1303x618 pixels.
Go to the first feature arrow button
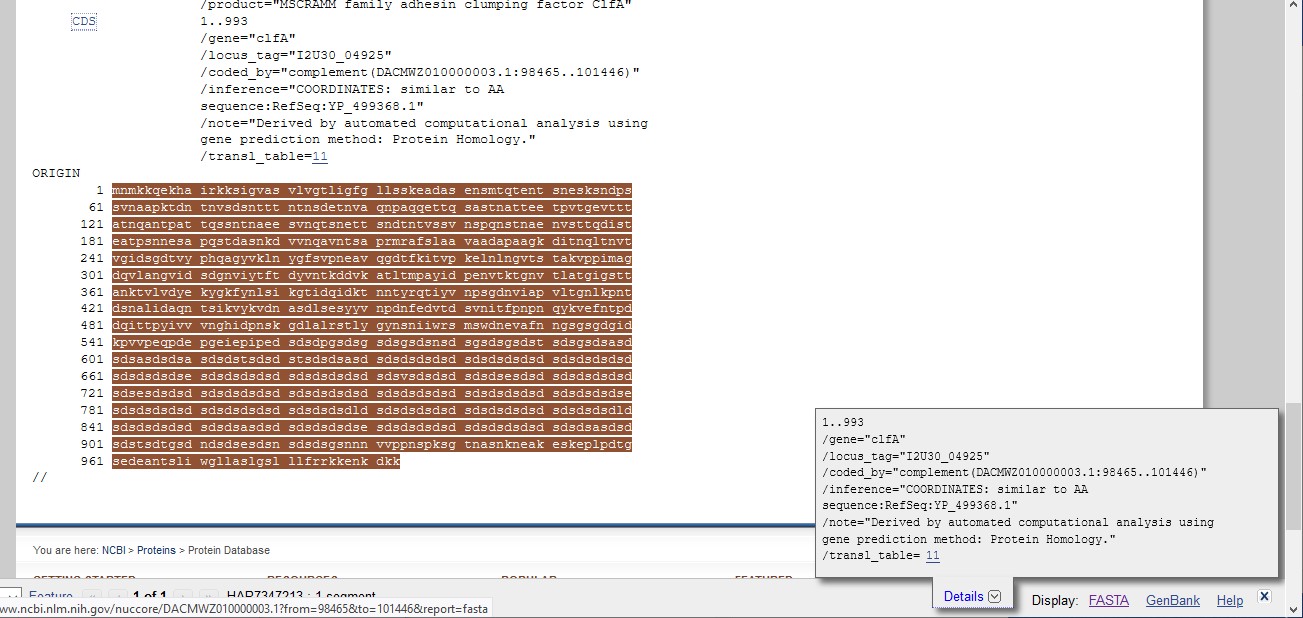click(x=92, y=597)
